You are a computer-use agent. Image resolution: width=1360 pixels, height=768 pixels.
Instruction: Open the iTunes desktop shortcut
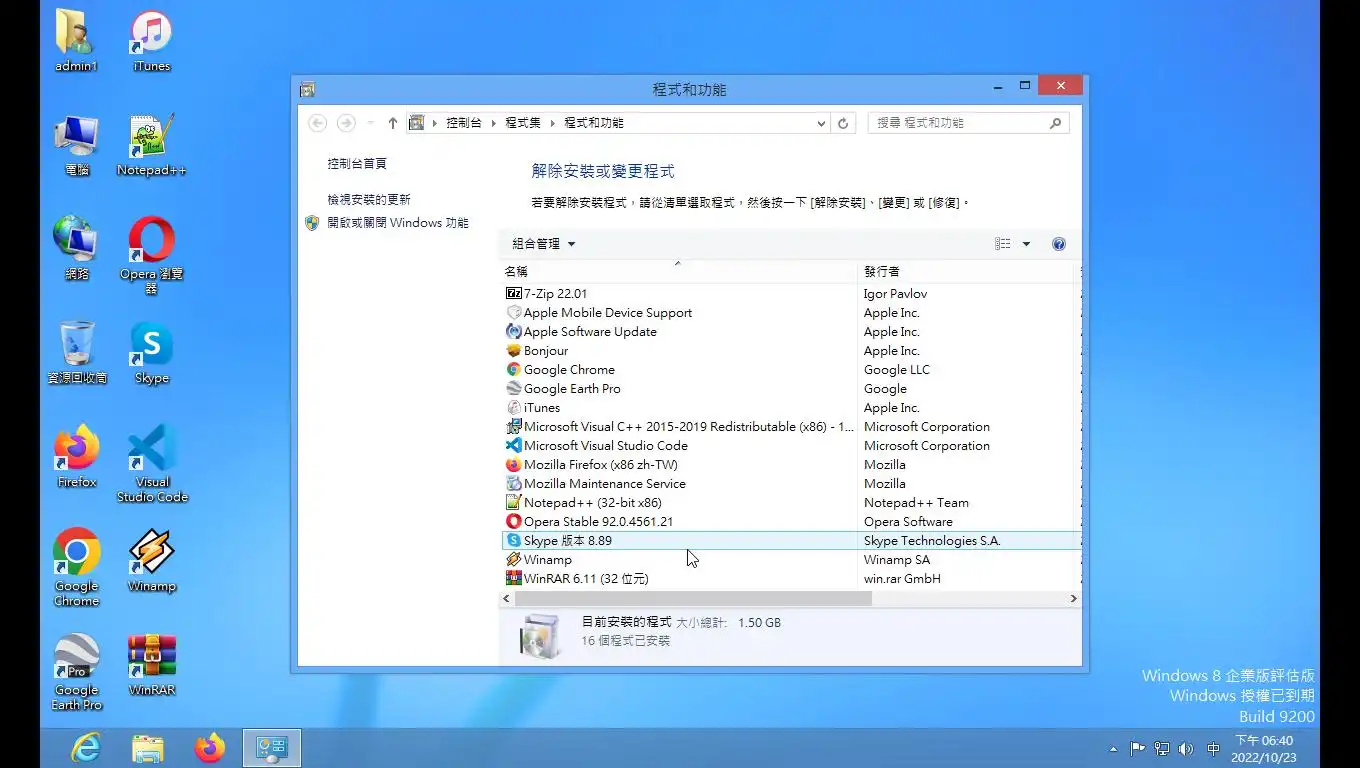click(152, 42)
